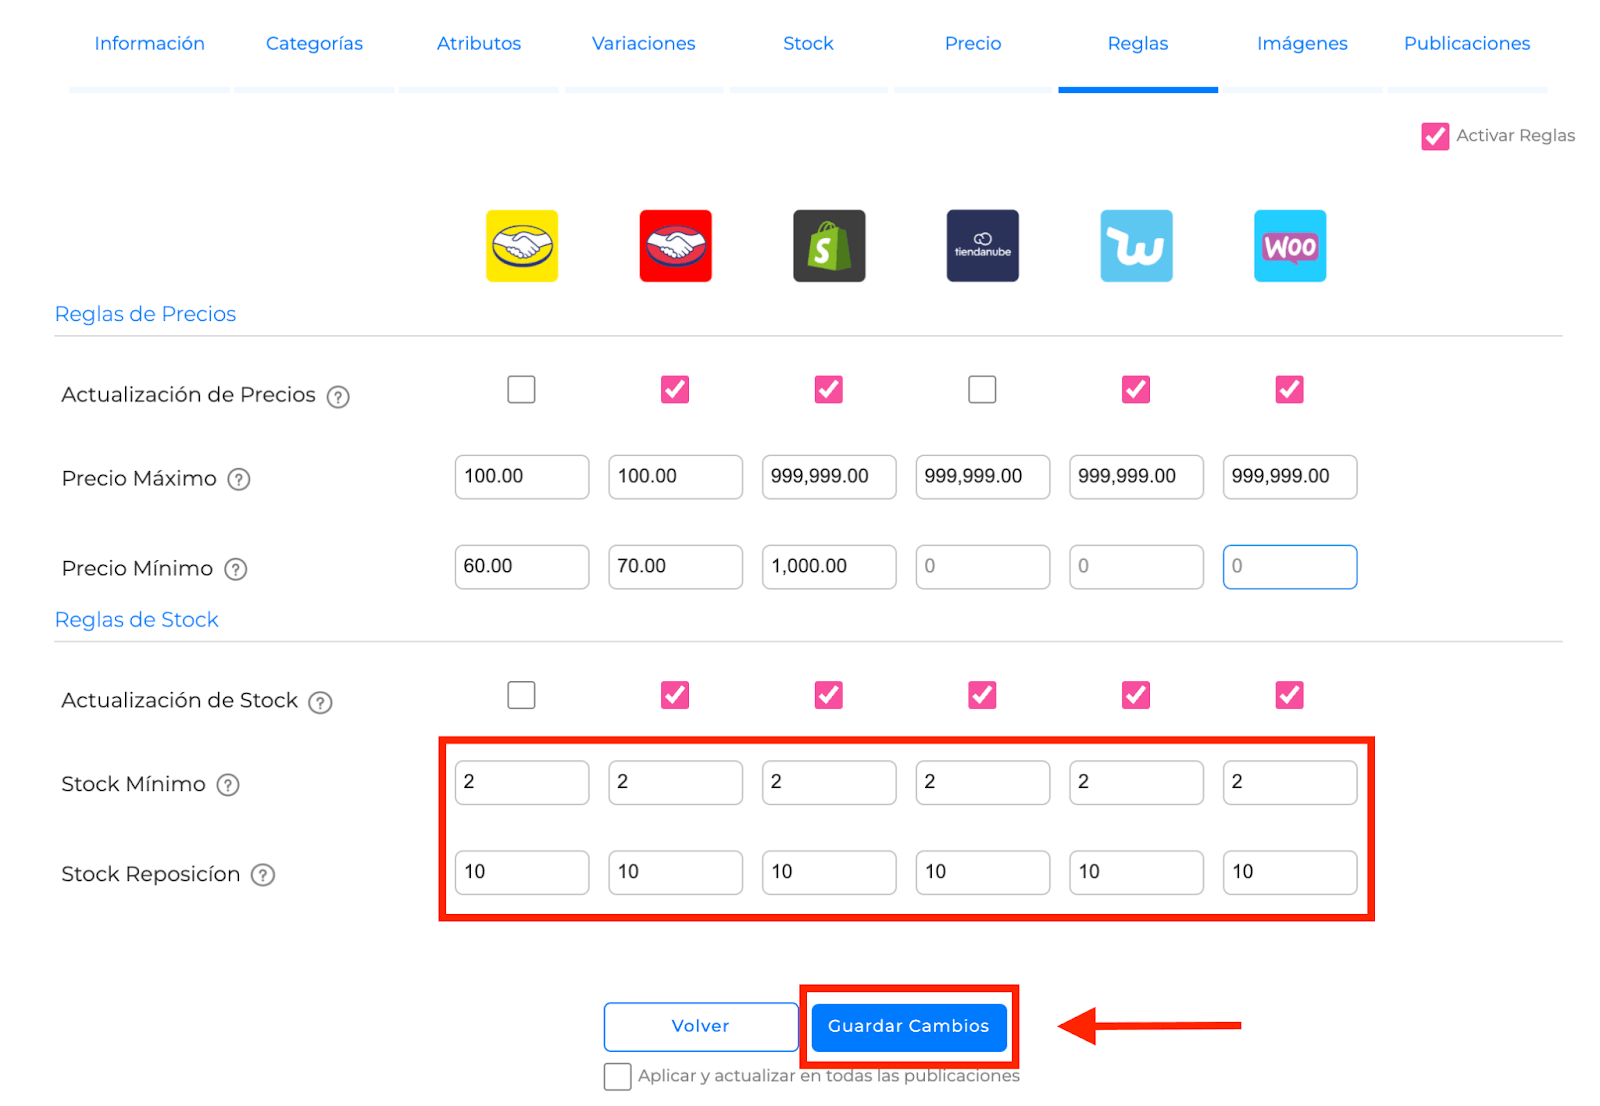Focus Tiendanube Precio Mínimo empty field
The width and height of the screenshot is (1600, 1106).
[983, 567]
